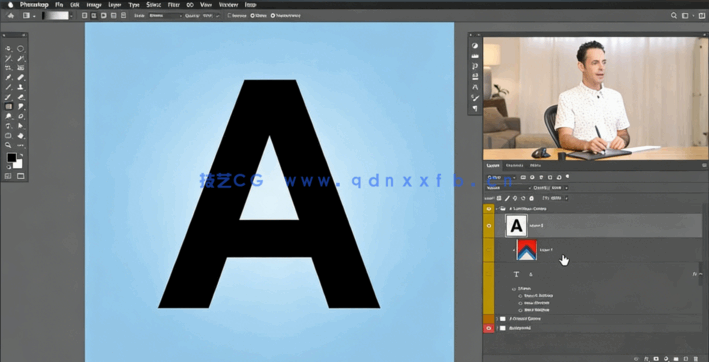Link layers with the chain icon
Image resolution: width=709 pixels, height=362 pixels.
(637, 358)
